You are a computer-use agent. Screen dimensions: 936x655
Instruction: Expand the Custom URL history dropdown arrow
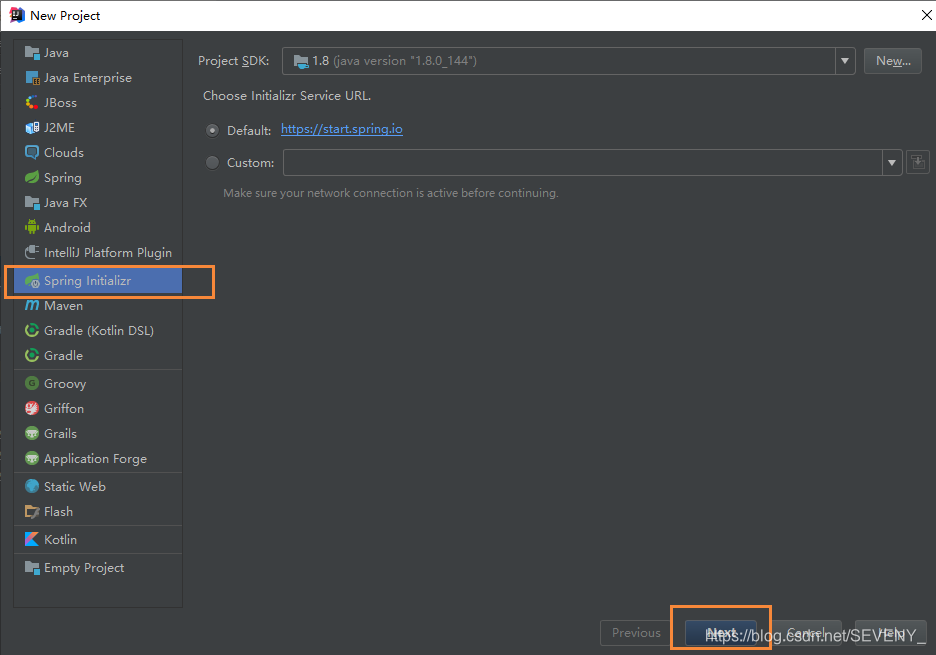[x=892, y=162]
